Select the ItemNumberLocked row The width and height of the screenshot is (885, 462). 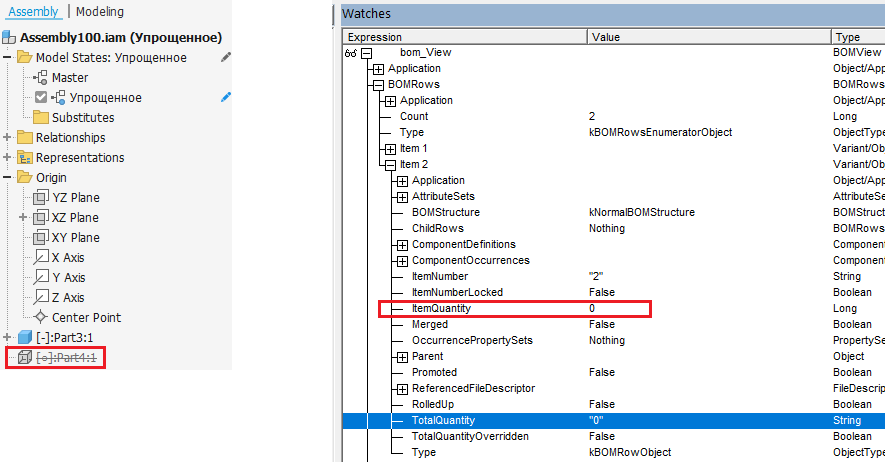click(x=614, y=292)
